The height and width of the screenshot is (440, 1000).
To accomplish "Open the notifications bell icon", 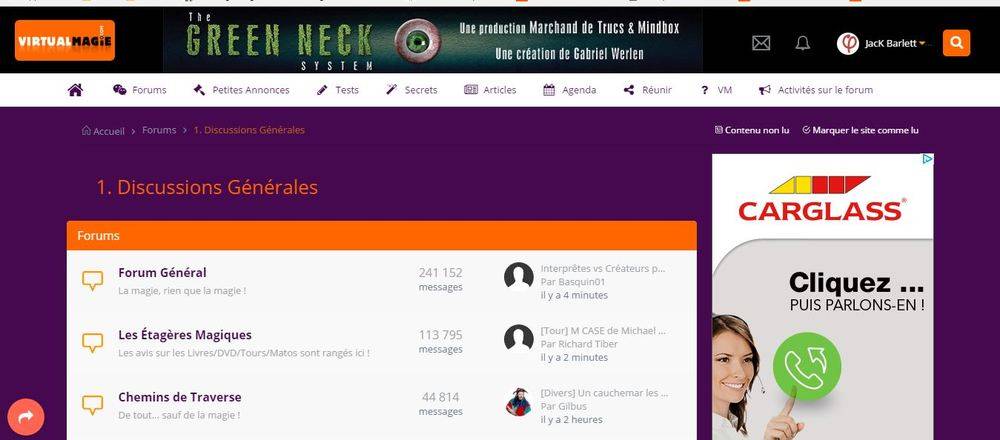I will pos(803,43).
